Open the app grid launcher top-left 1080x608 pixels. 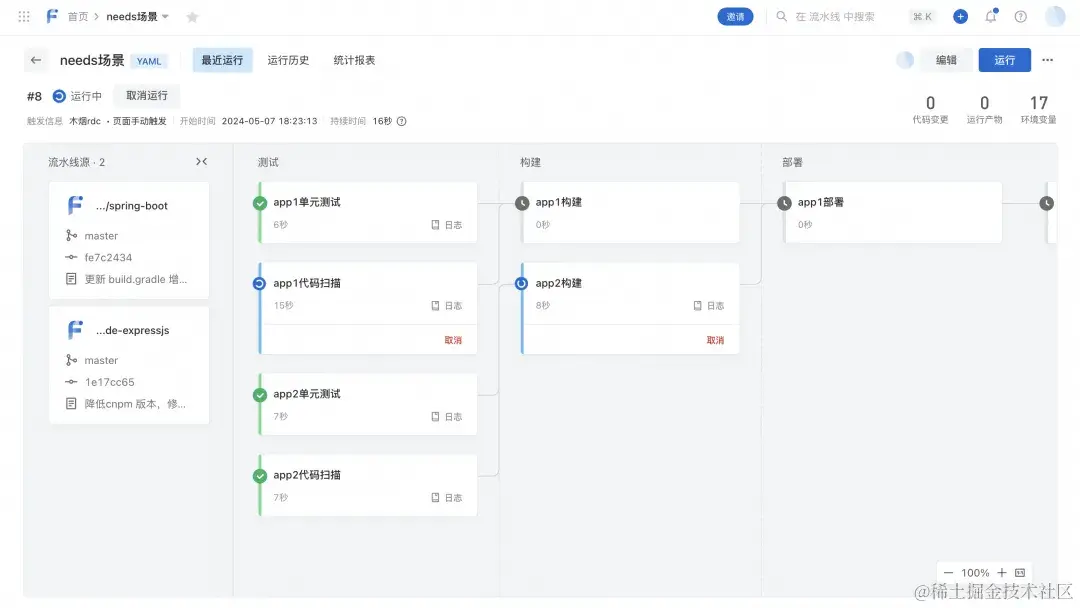(x=24, y=16)
